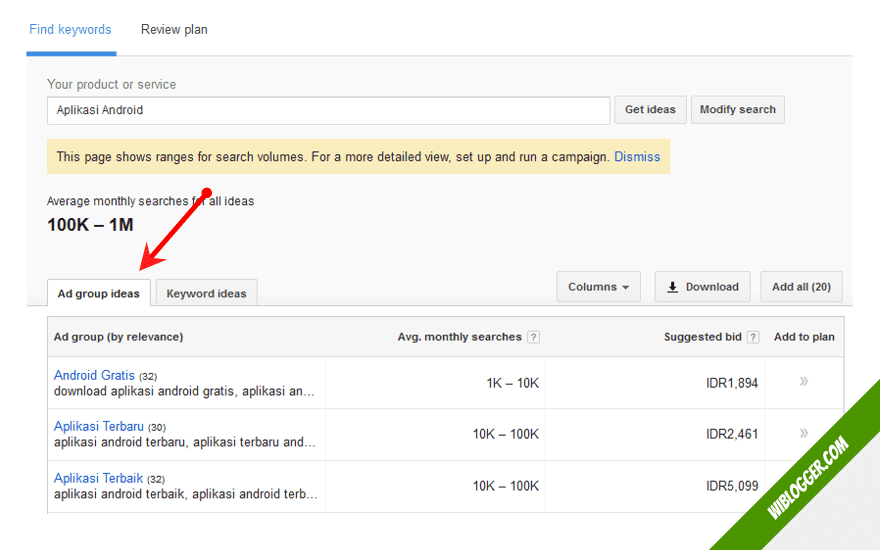Open the Aplikasi Terbaru ad group
Image resolution: width=880 pixels, height=550 pixels.
pos(99,426)
